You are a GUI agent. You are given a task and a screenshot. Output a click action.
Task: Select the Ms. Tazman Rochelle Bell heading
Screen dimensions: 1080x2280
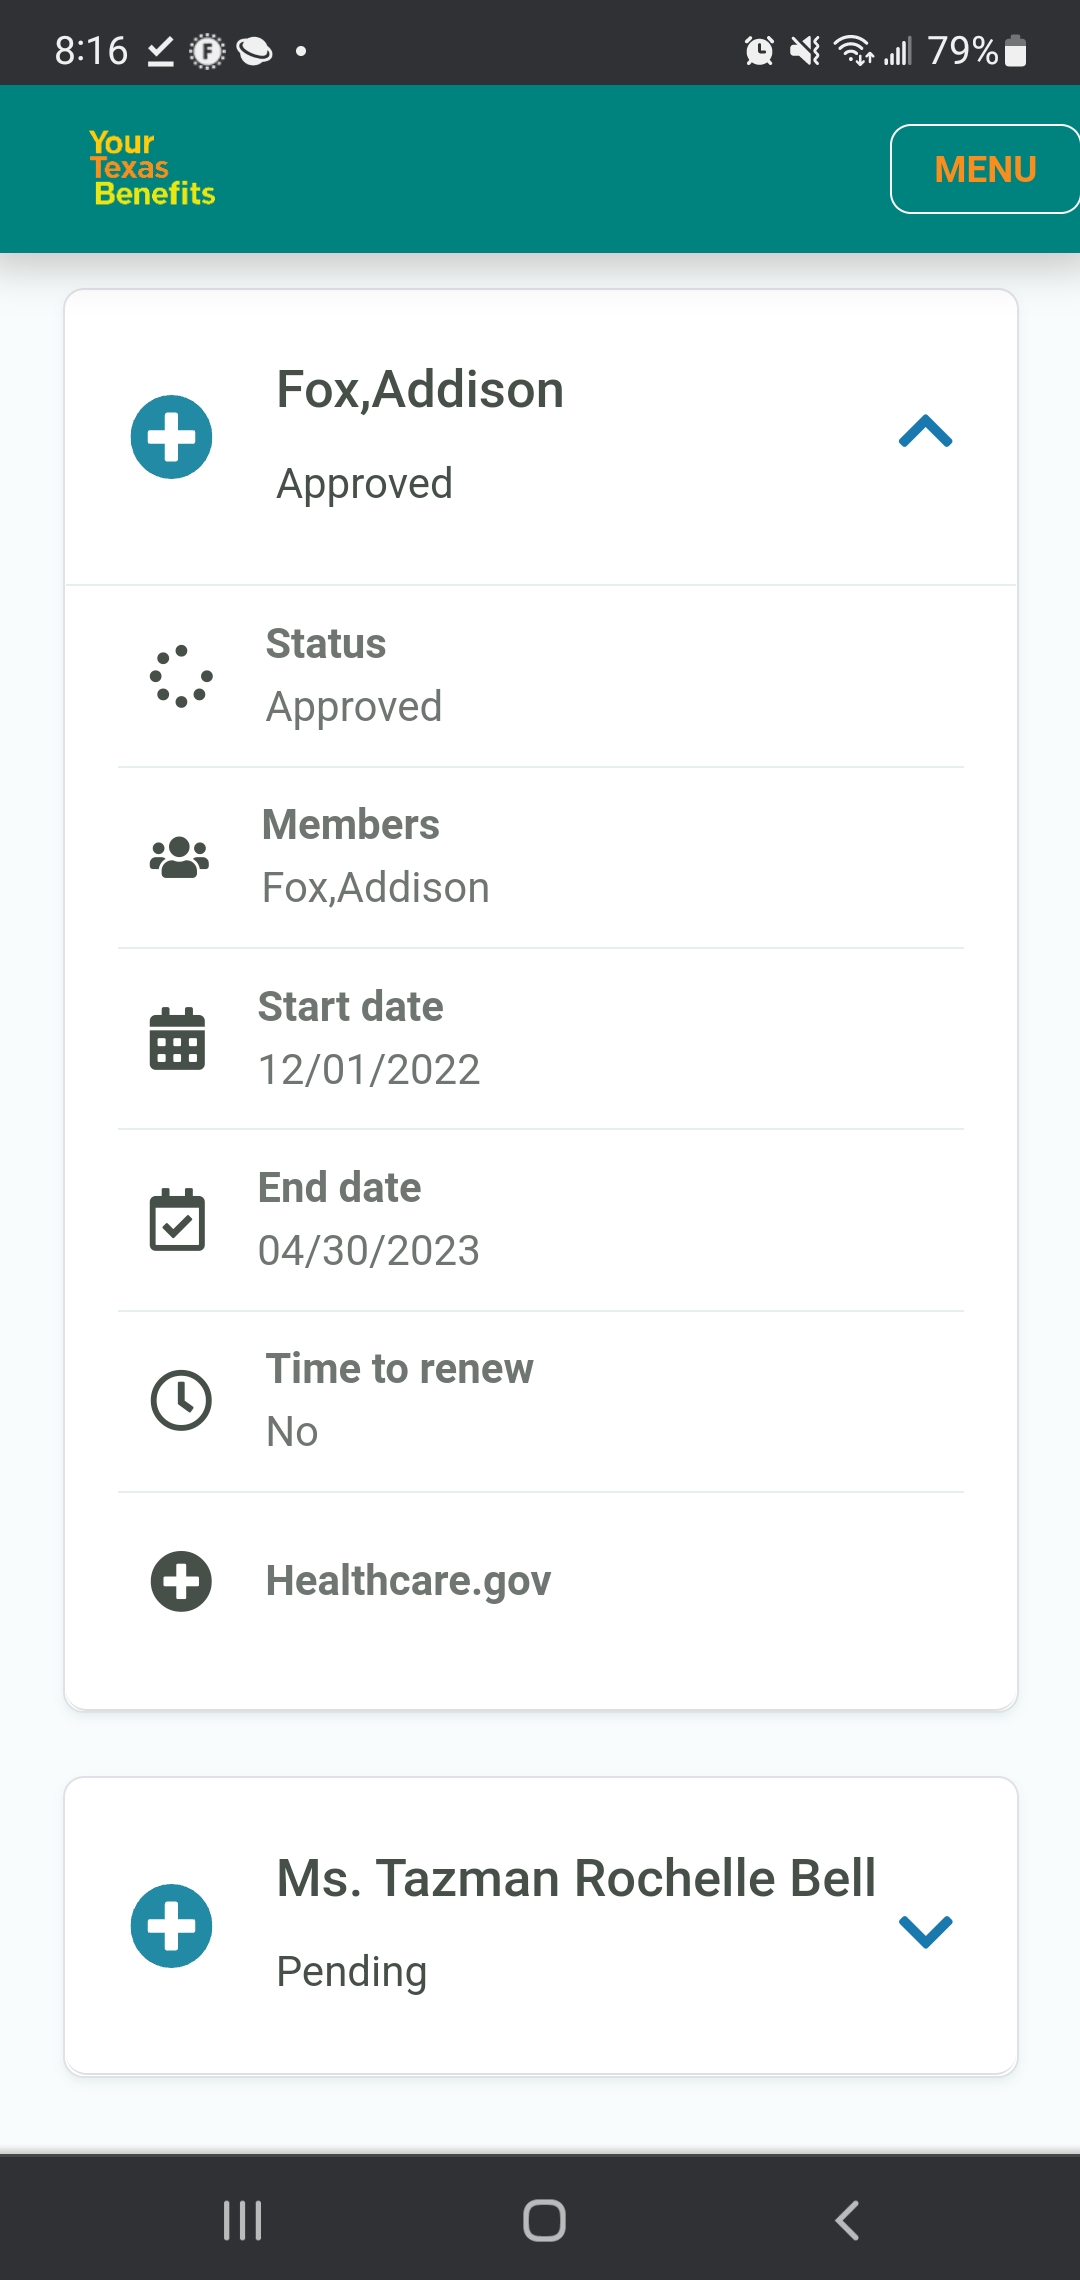tap(576, 1878)
